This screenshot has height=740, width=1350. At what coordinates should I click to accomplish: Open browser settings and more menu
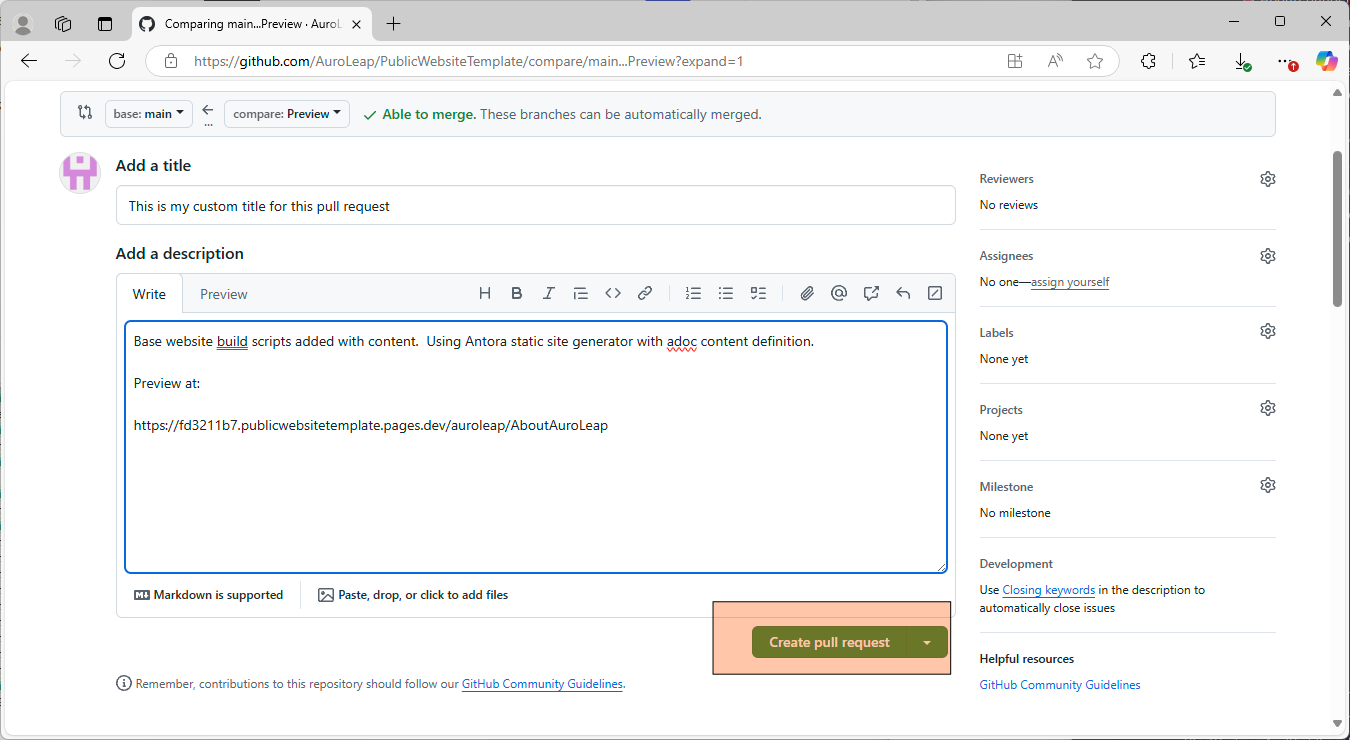click(x=1285, y=61)
